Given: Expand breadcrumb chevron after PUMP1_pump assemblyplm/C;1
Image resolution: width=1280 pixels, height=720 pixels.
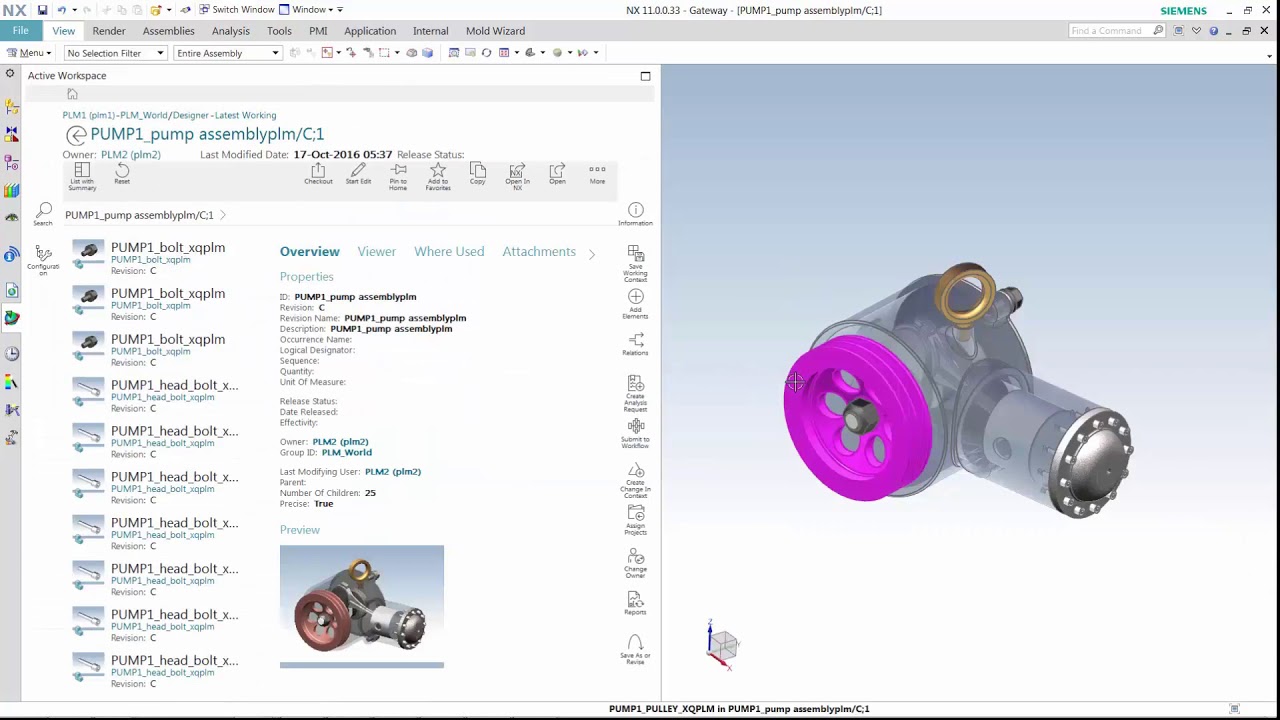Looking at the screenshot, I should (x=223, y=215).
